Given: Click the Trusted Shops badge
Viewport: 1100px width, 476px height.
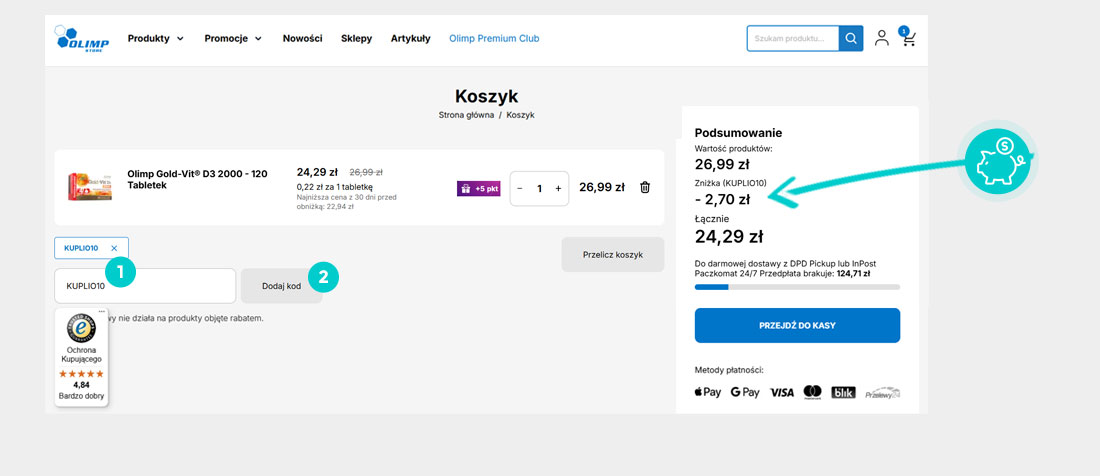Looking at the screenshot, I should click(x=81, y=357).
